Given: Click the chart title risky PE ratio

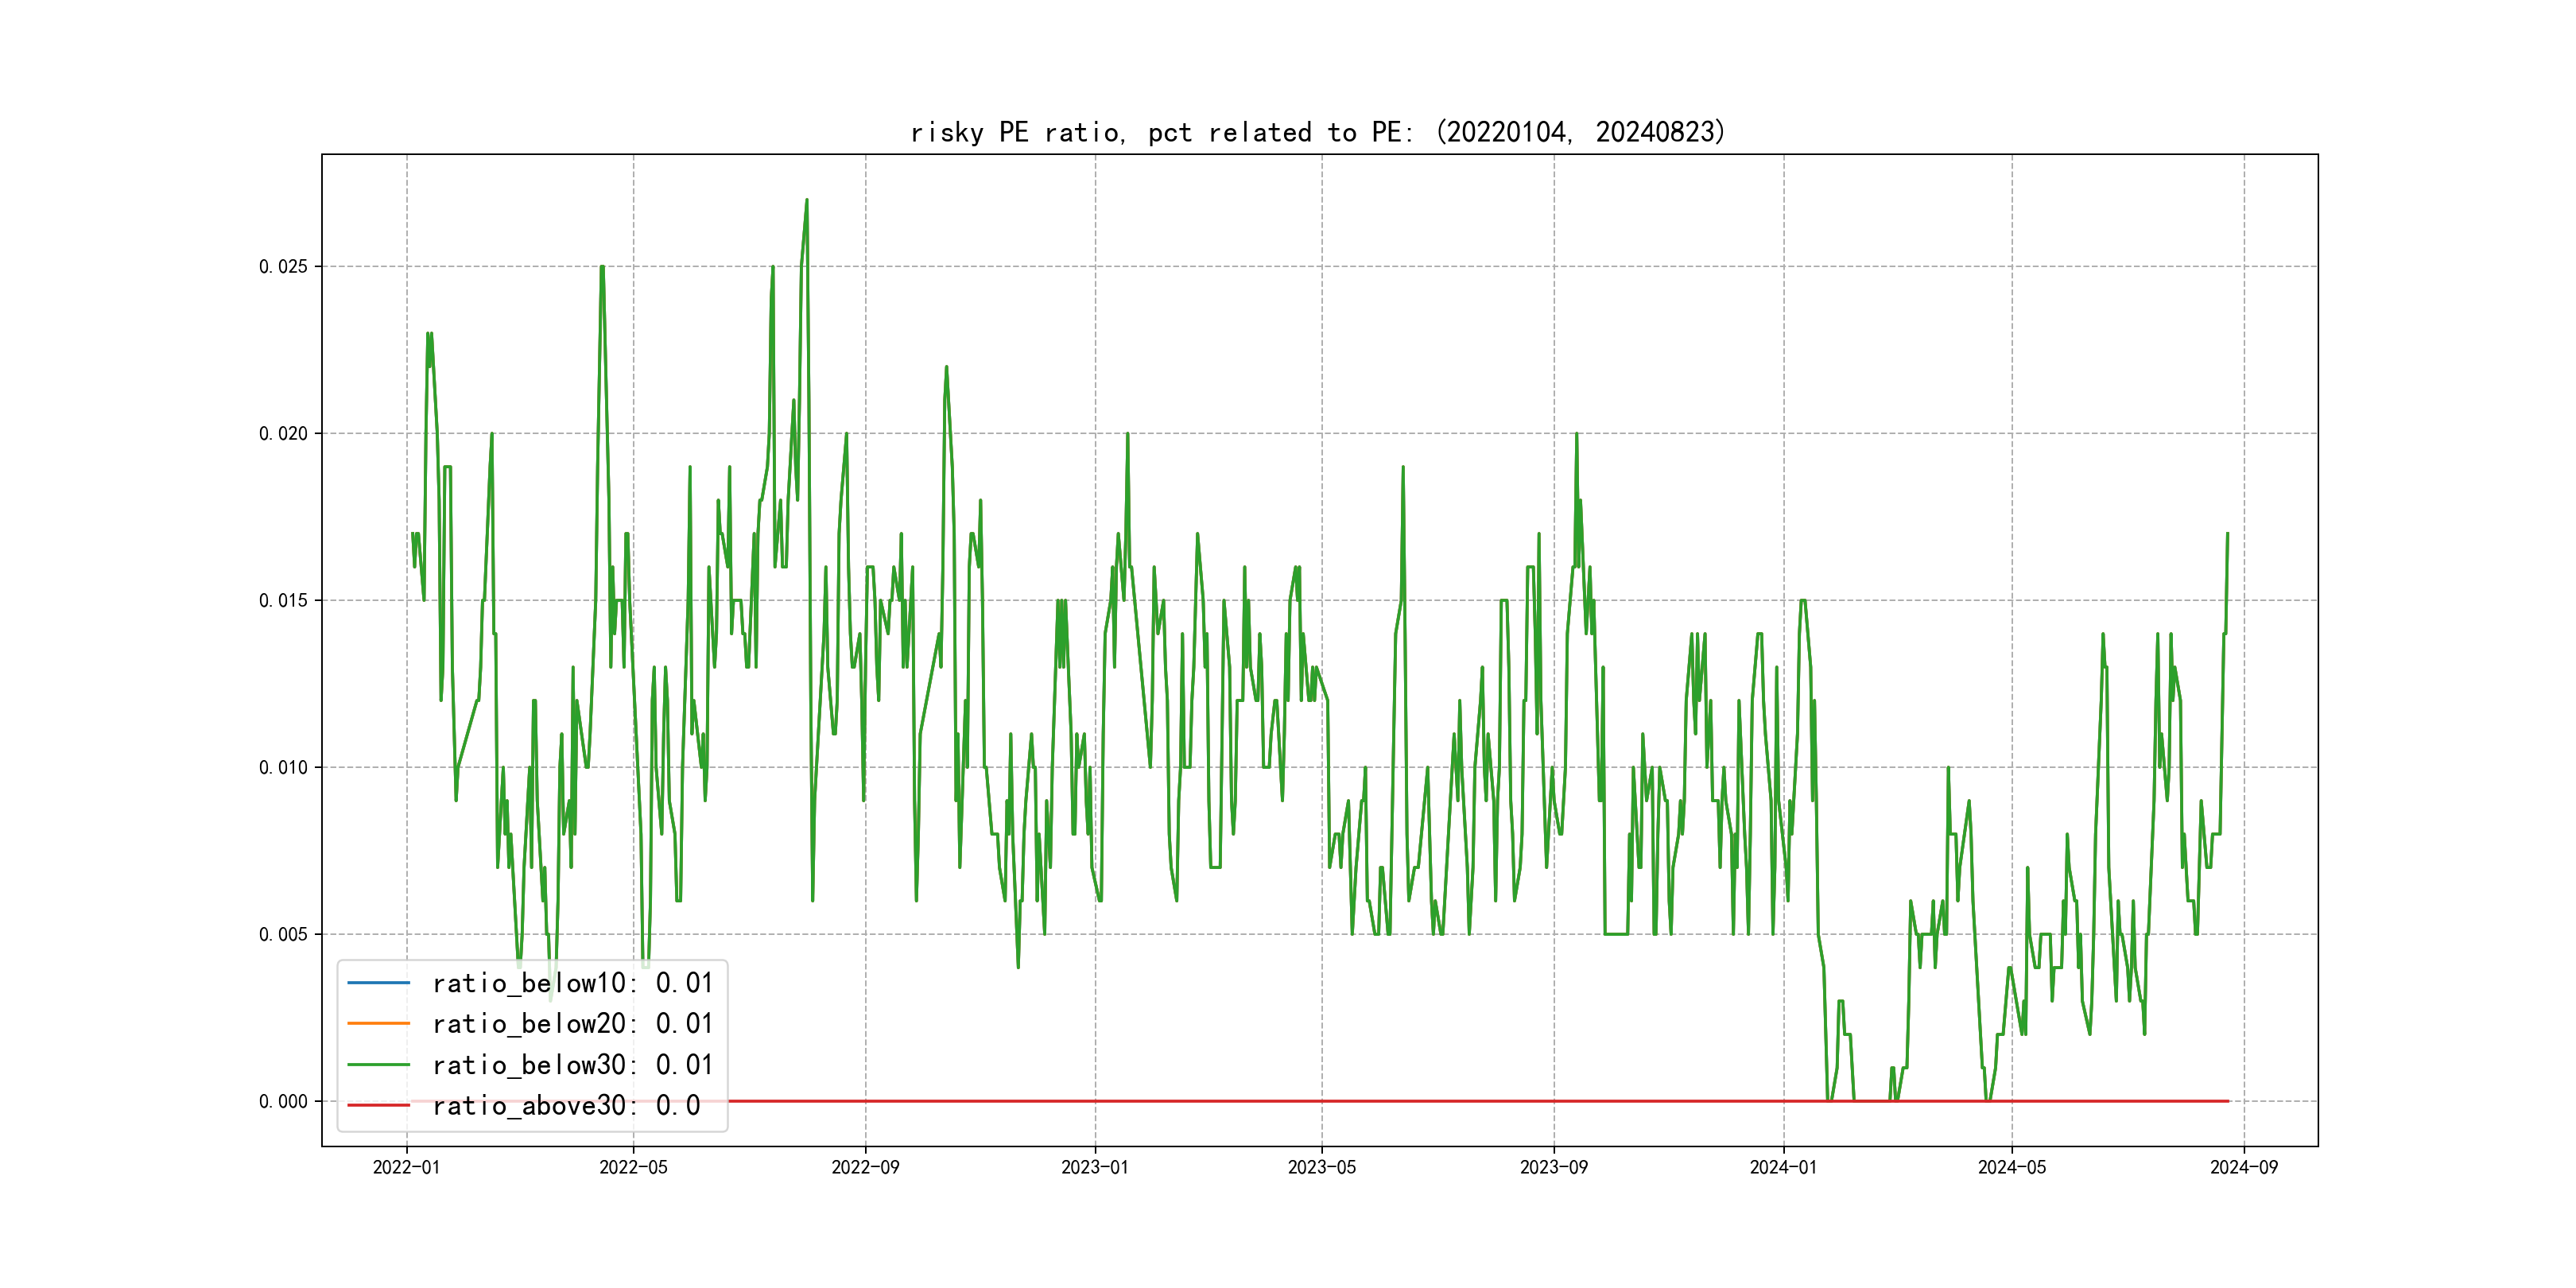Looking at the screenshot, I should pos(1318,132).
